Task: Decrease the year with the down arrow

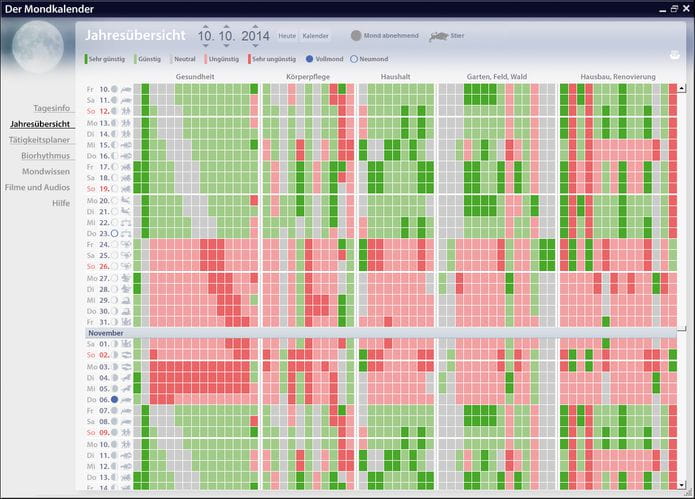Action: tap(256, 47)
